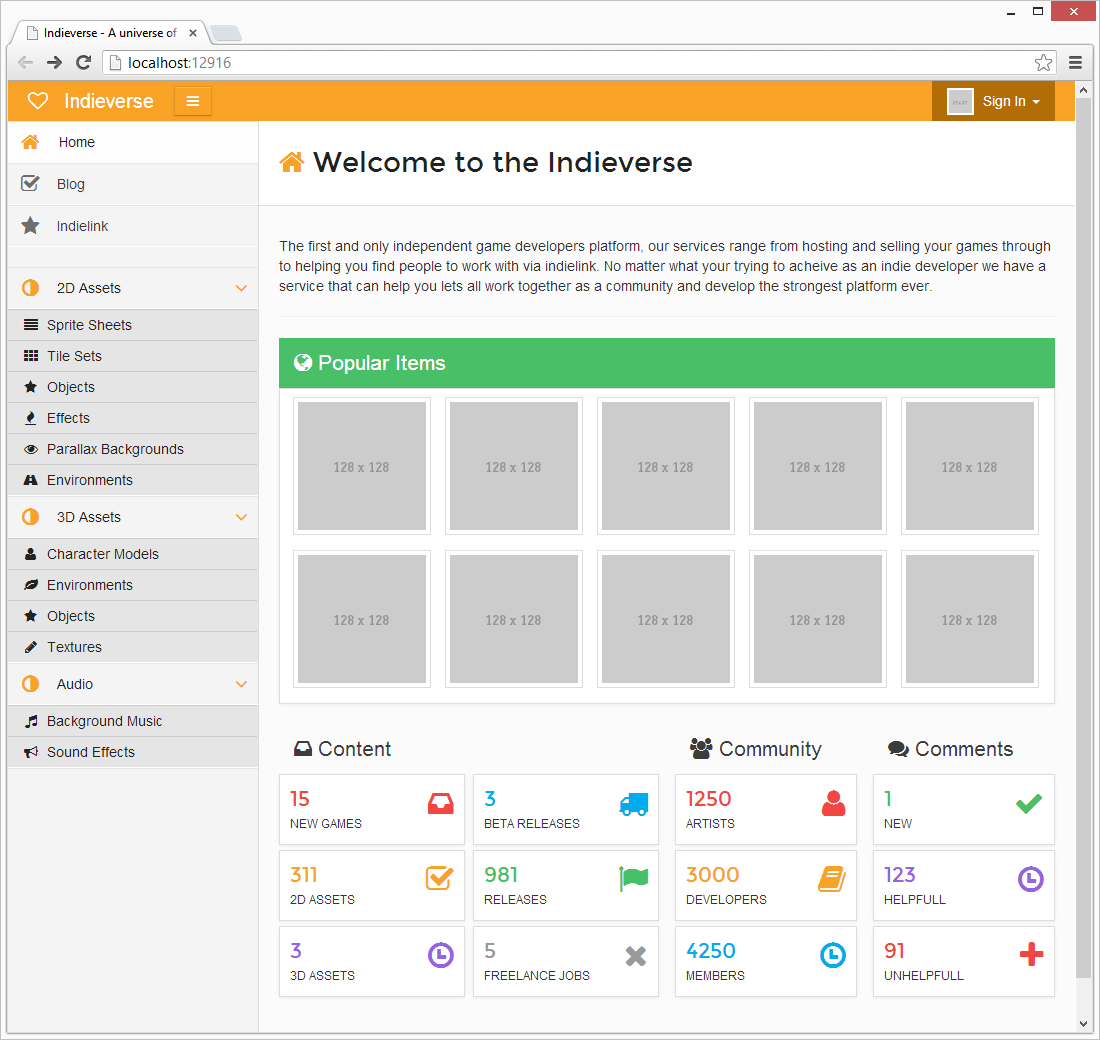Click the 2D Assets checkmark tile icon

tap(440, 878)
